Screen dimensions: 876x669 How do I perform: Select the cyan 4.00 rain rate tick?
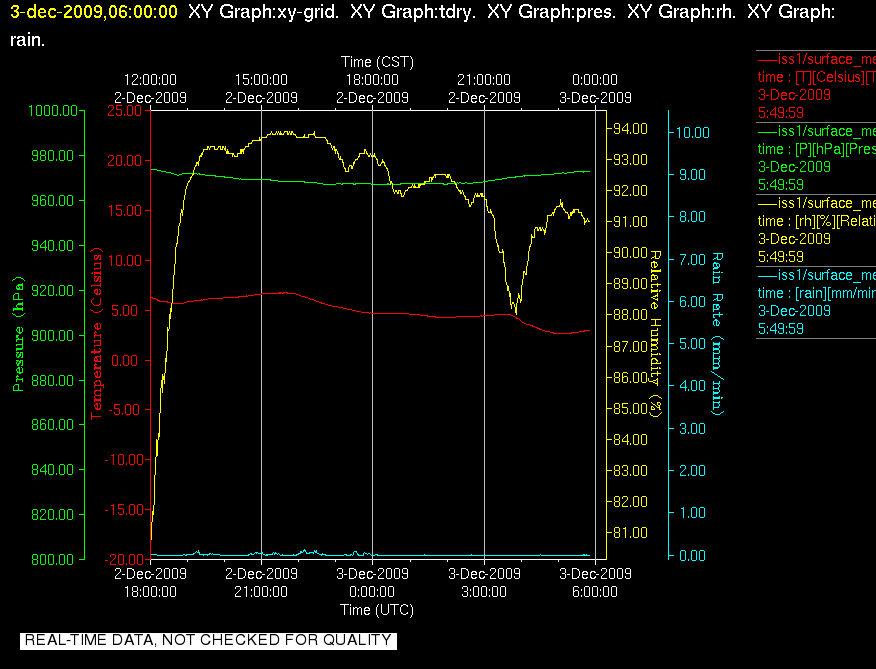[692, 386]
